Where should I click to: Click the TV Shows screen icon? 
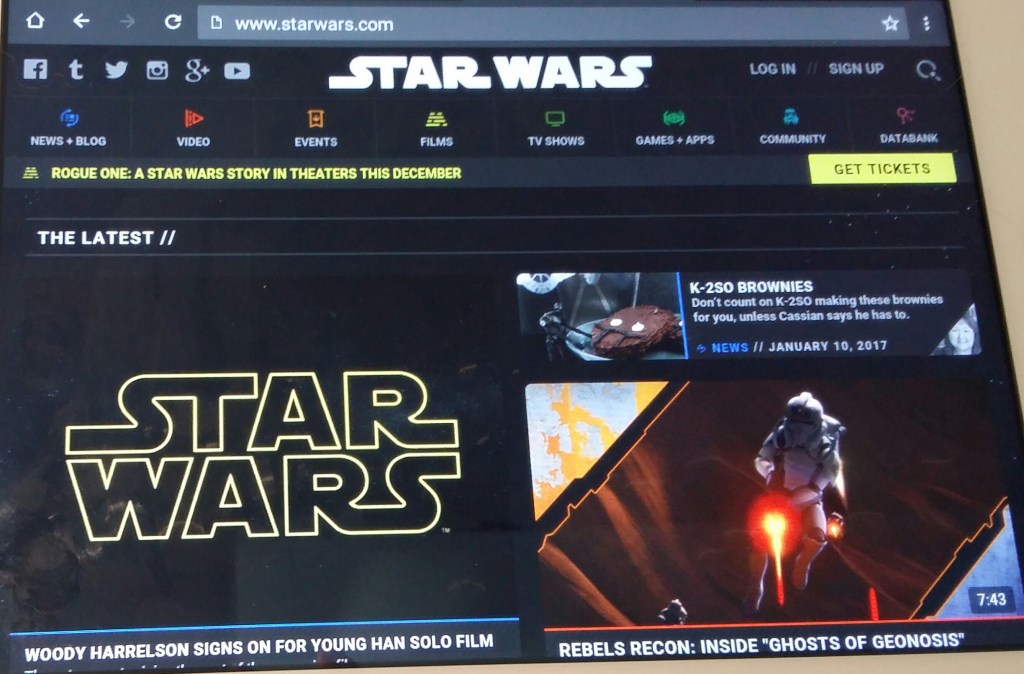click(555, 119)
